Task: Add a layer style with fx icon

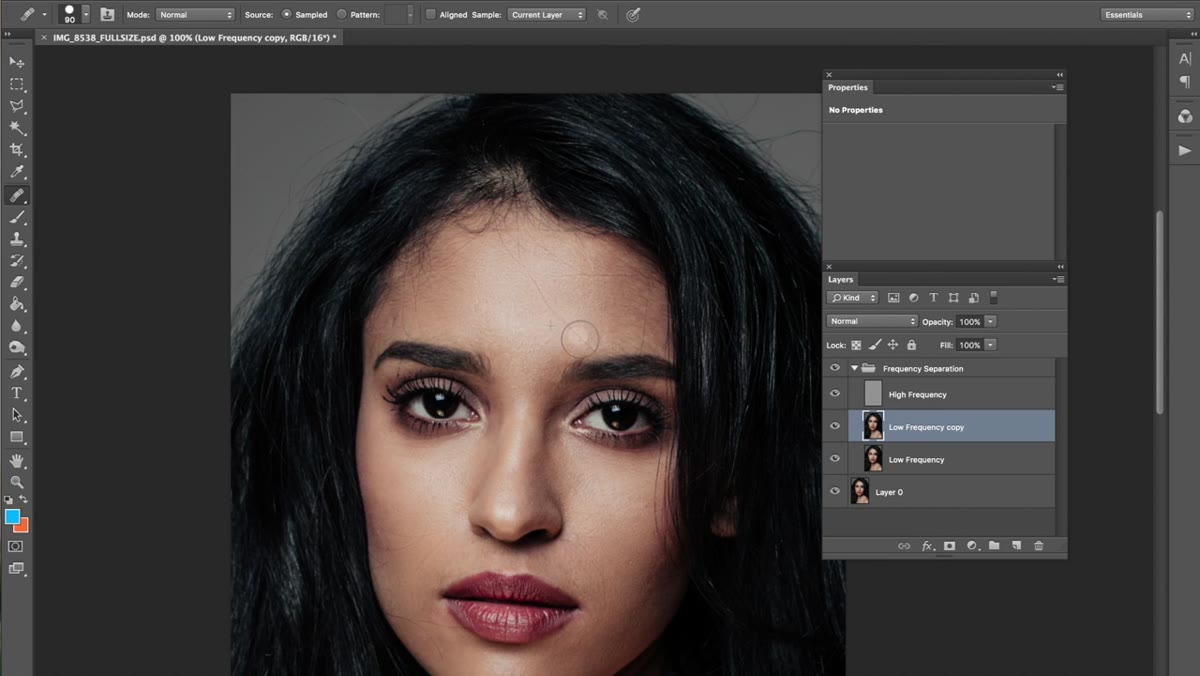Action: [x=927, y=546]
